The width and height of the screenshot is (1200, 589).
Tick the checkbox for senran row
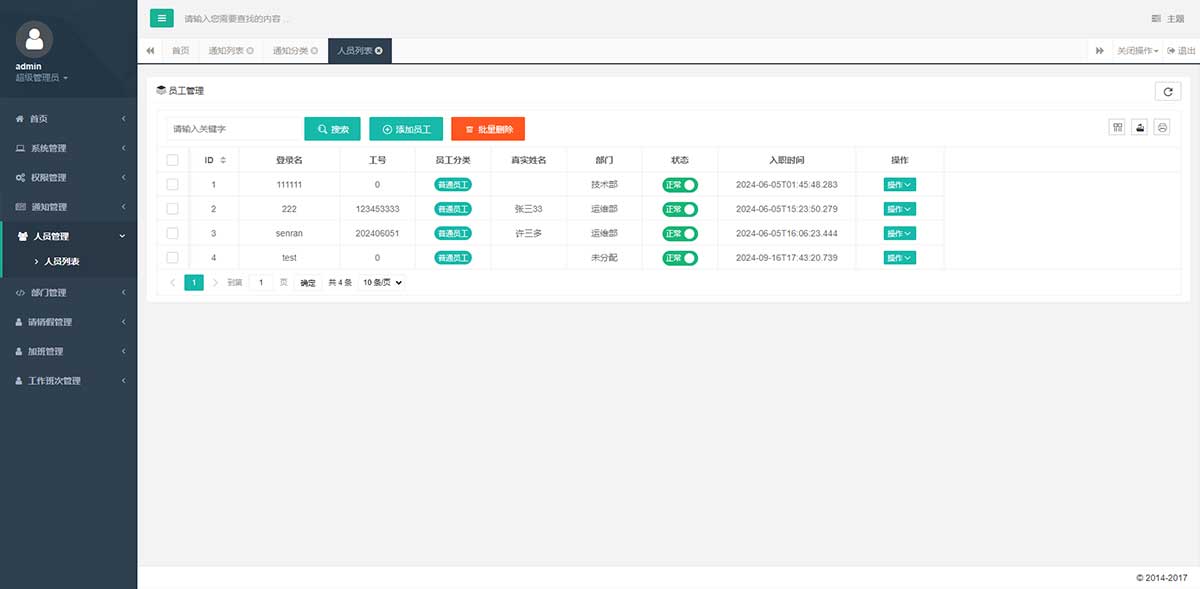(x=172, y=233)
